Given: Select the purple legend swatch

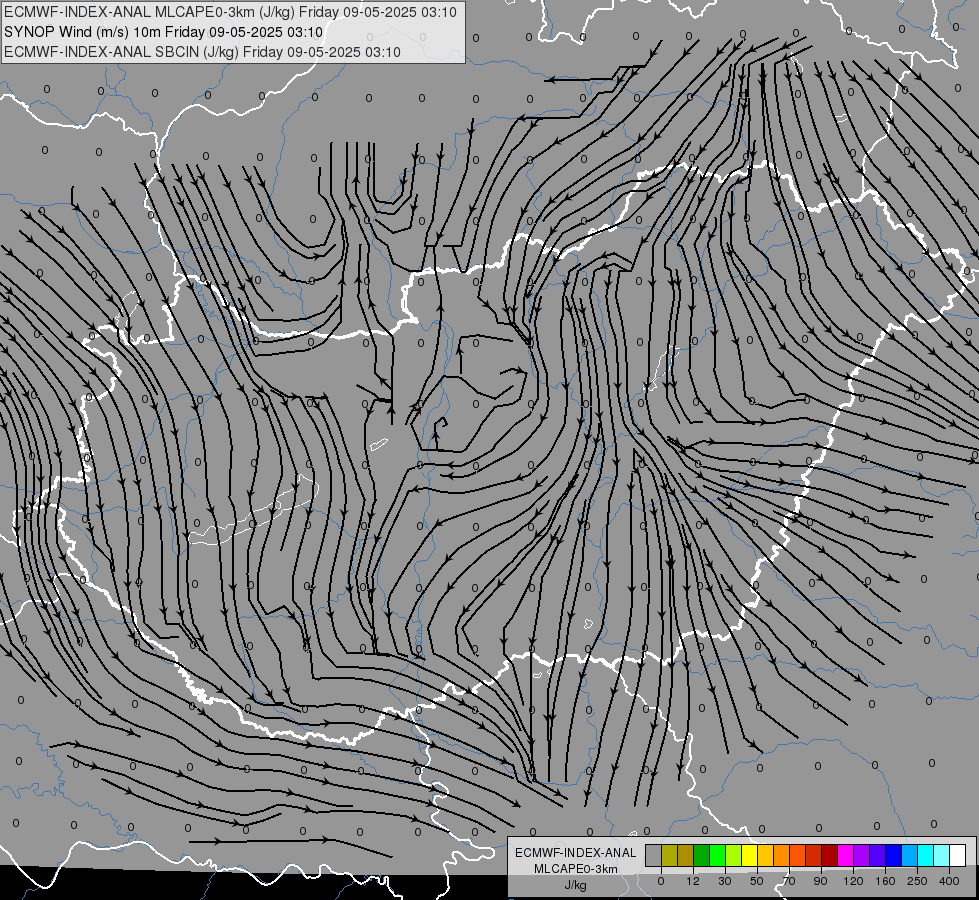Looking at the screenshot, I should pos(862,856).
